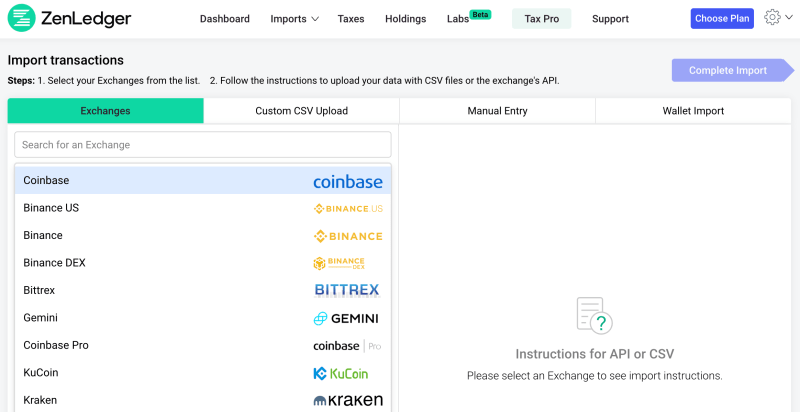Go to the Taxes page

point(351,19)
